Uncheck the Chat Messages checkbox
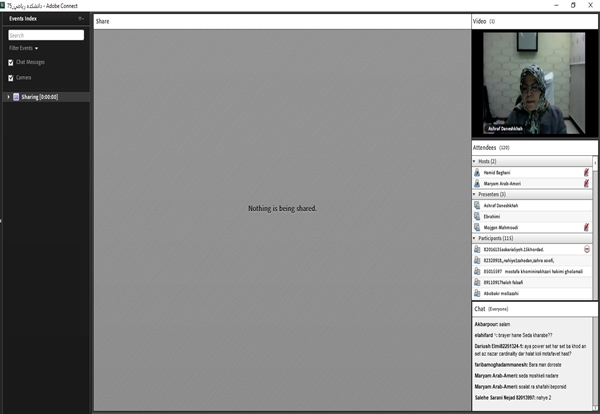Image resolution: width=600 pixels, height=414 pixels. click(11, 62)
